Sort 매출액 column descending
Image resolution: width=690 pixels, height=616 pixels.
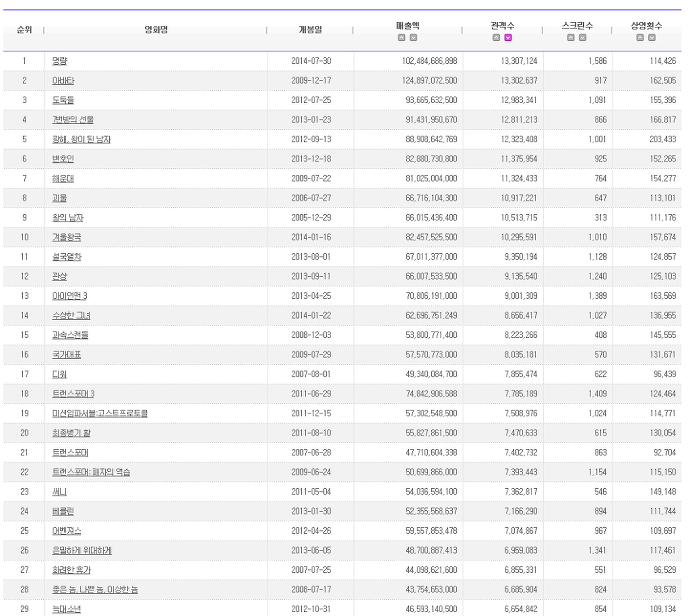(x=413, y=38)
